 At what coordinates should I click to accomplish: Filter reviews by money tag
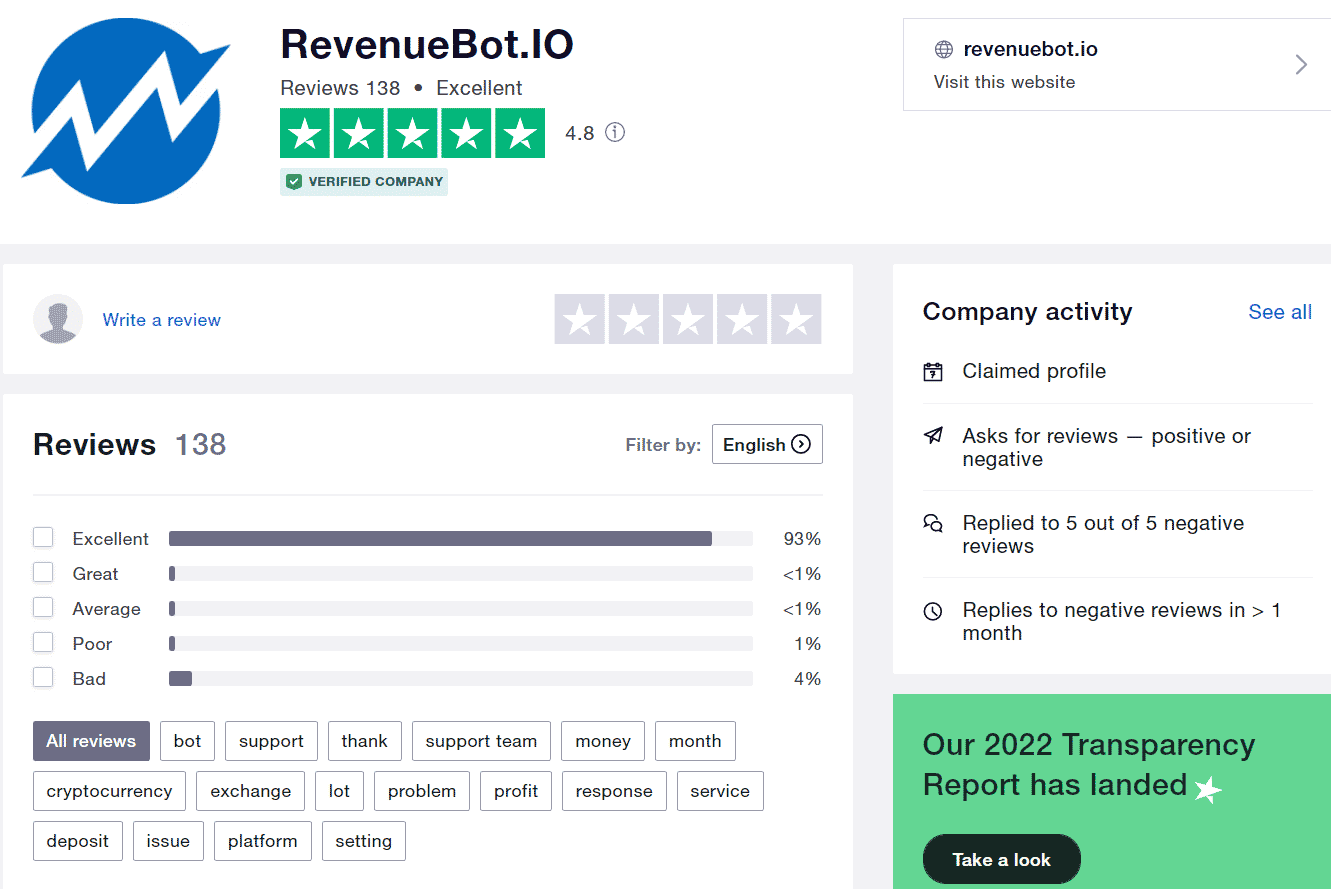[603, 741]
